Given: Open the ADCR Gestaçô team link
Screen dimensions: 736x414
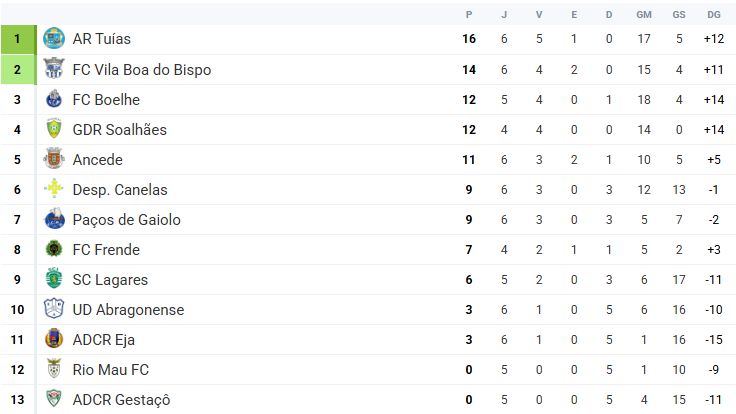Looking at the screenshot, I should point(121,400).
